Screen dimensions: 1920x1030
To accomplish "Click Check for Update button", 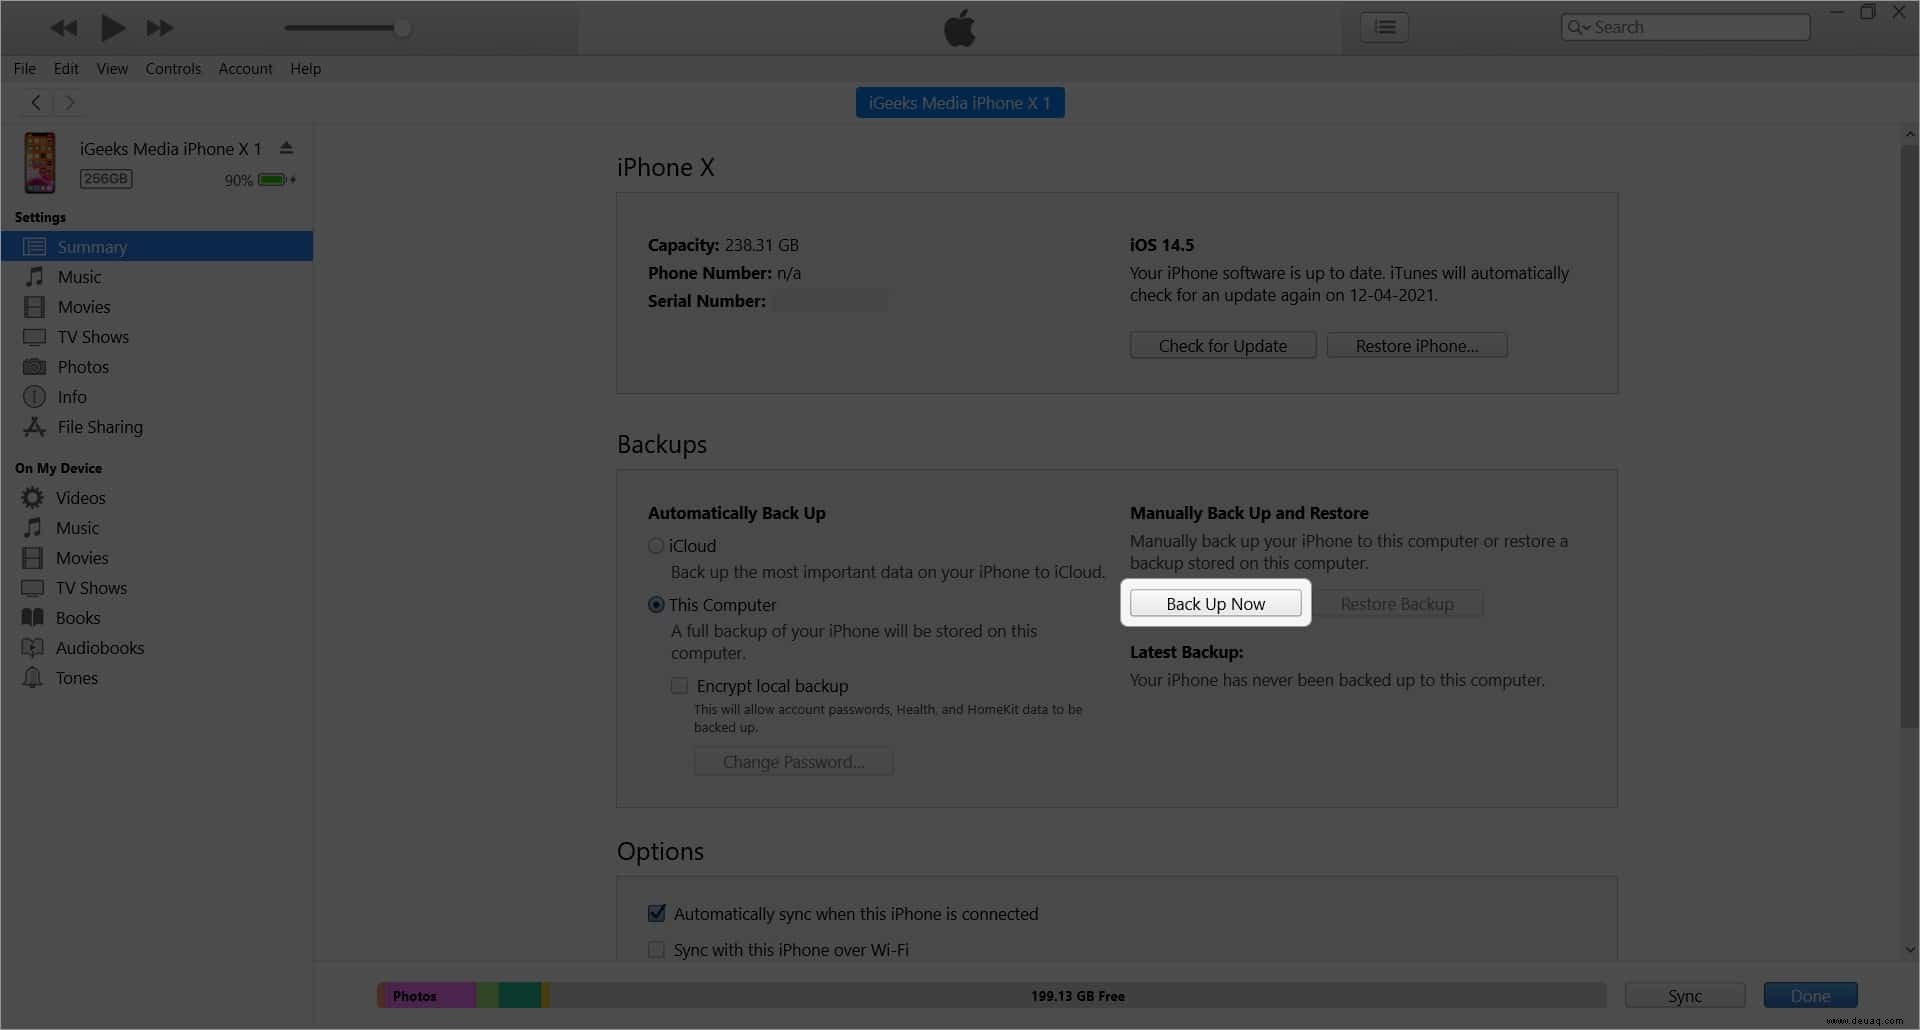I will coord(1222,346).
